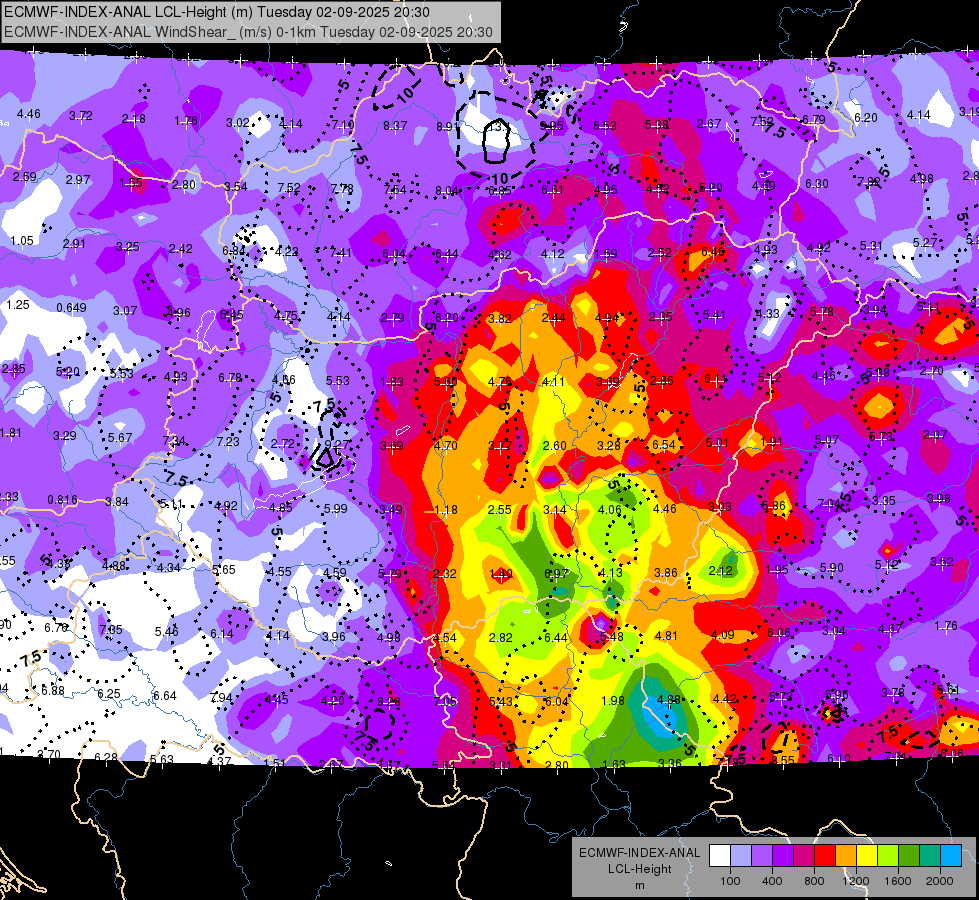The image size is (979, 900).
Task: Click the legend tick label 100
Action: click(x=730, y=881)
